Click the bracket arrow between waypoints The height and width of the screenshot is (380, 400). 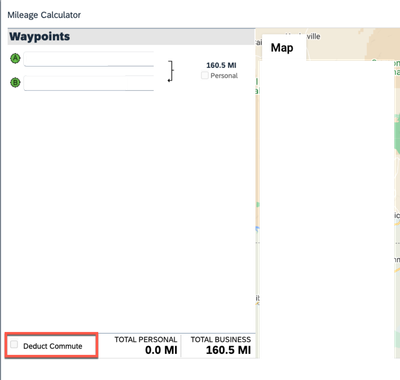(x=171, y=71)
